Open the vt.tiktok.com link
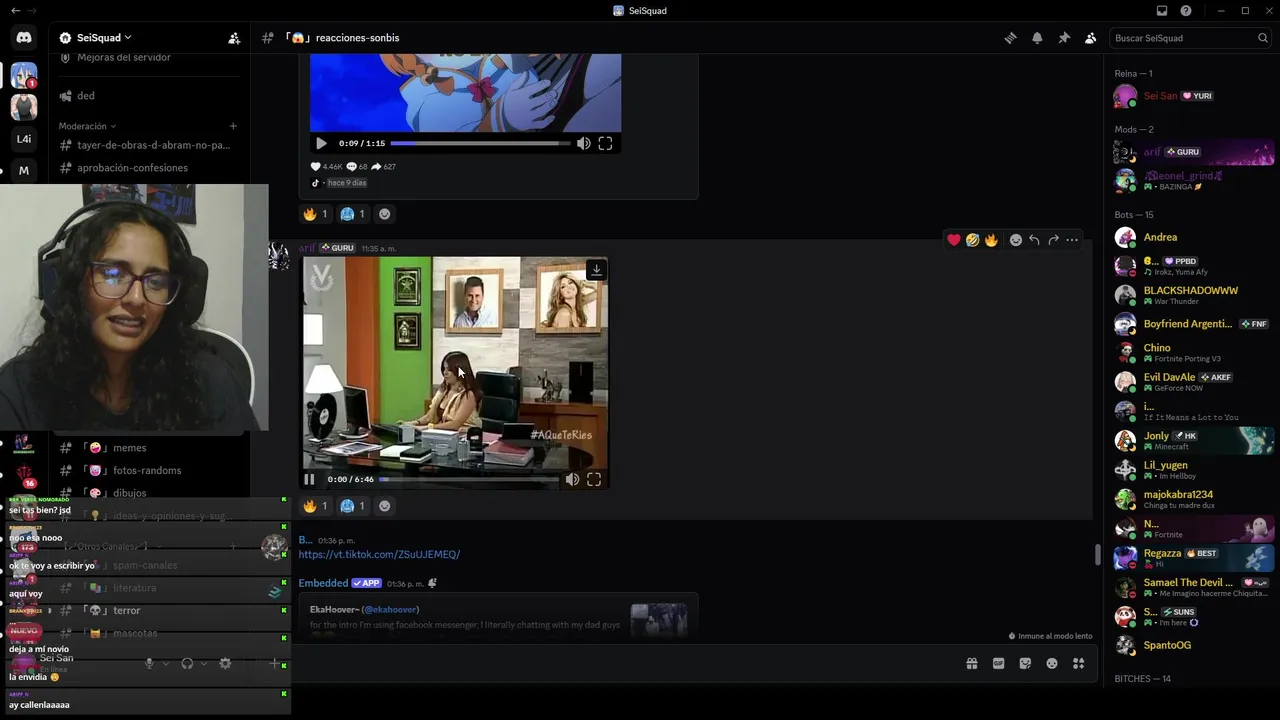Image resolution: width=1280 pixels, height=720 pixels. [379, 554]
